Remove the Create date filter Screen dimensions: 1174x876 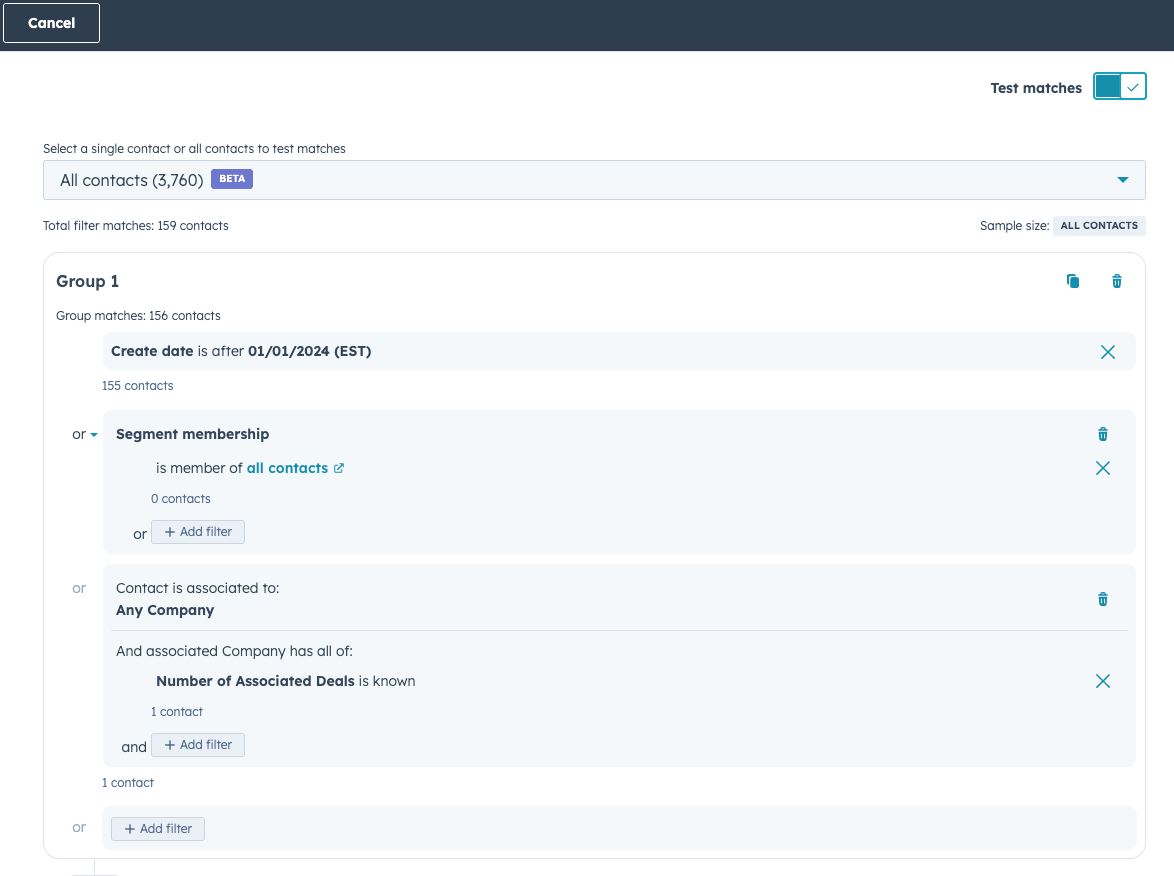[x=1107, y=352]
